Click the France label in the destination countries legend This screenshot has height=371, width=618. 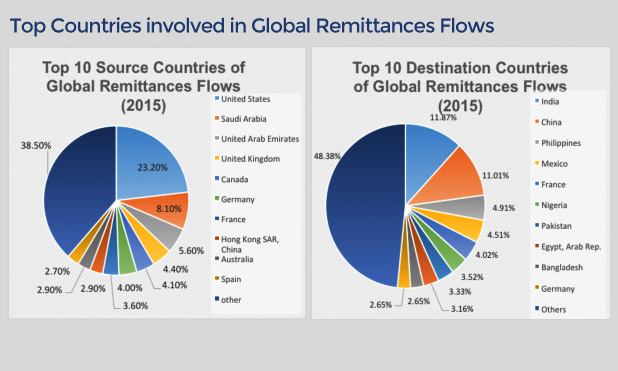tap(553, 185)
